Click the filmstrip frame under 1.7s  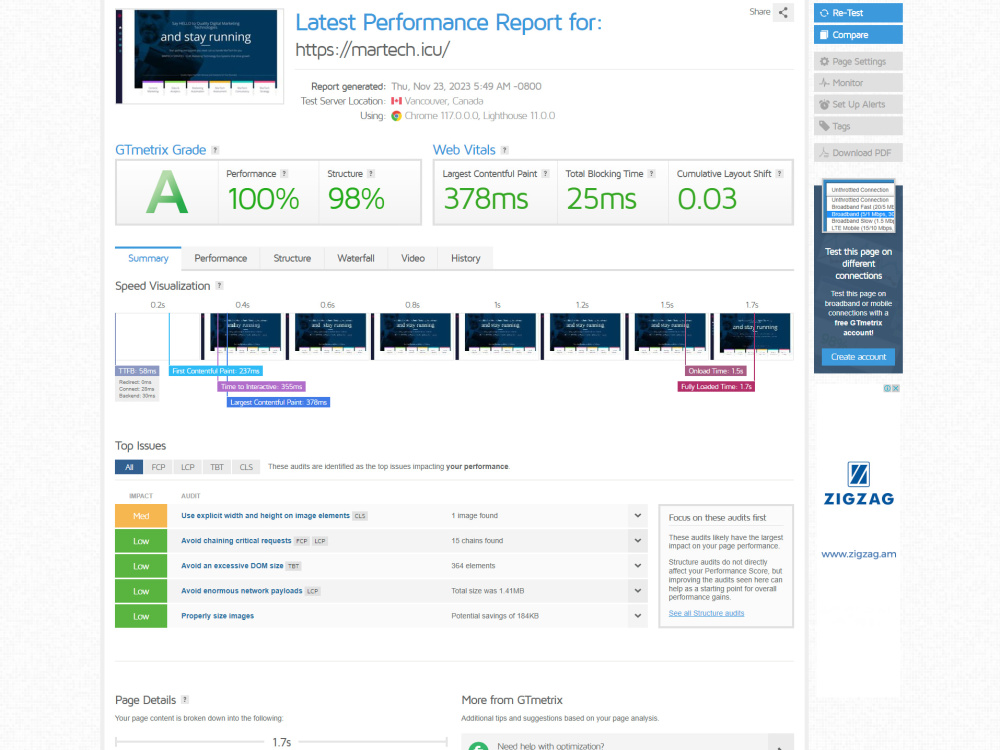pyautogui.click(x=753, y=336)
